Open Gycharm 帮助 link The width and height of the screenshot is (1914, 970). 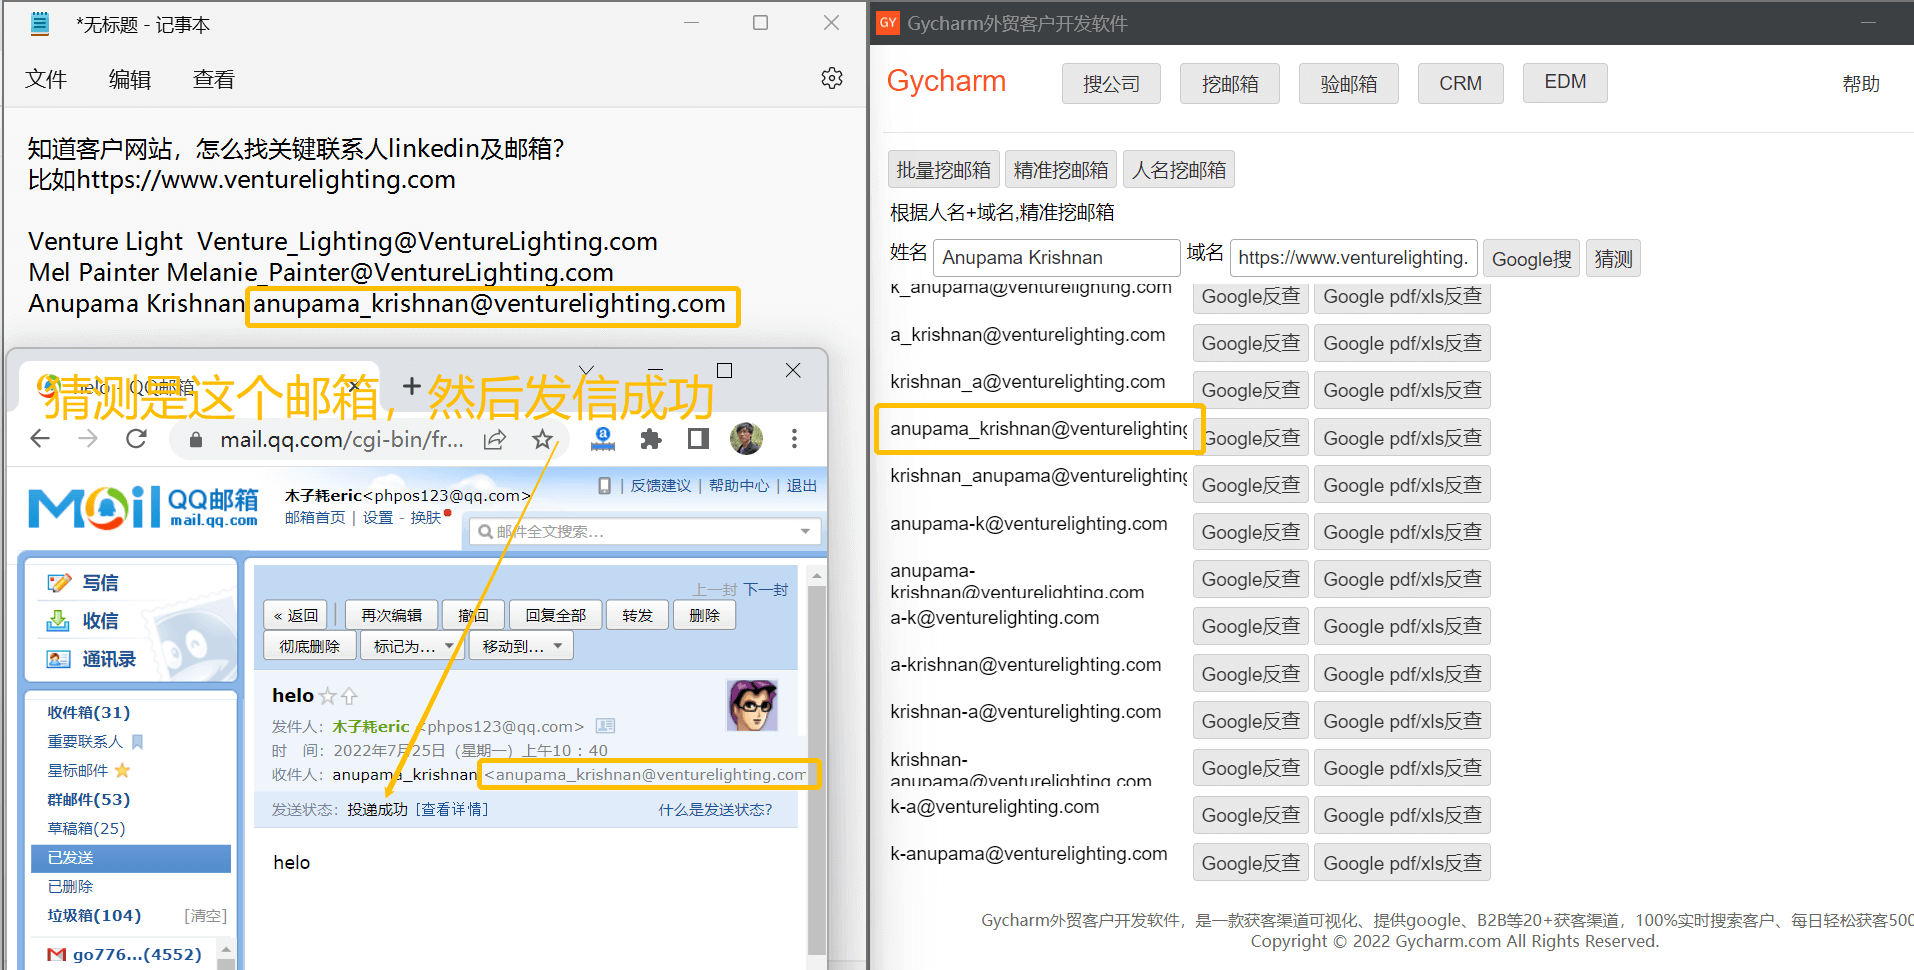(x=1861, y=84)
